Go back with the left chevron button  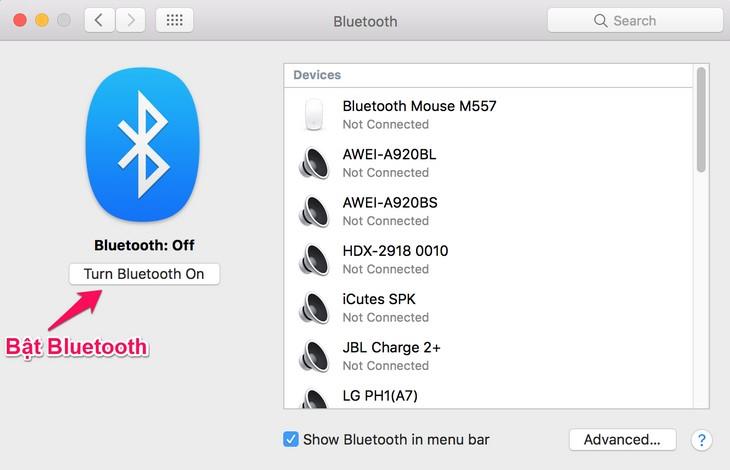click(99, 20)
